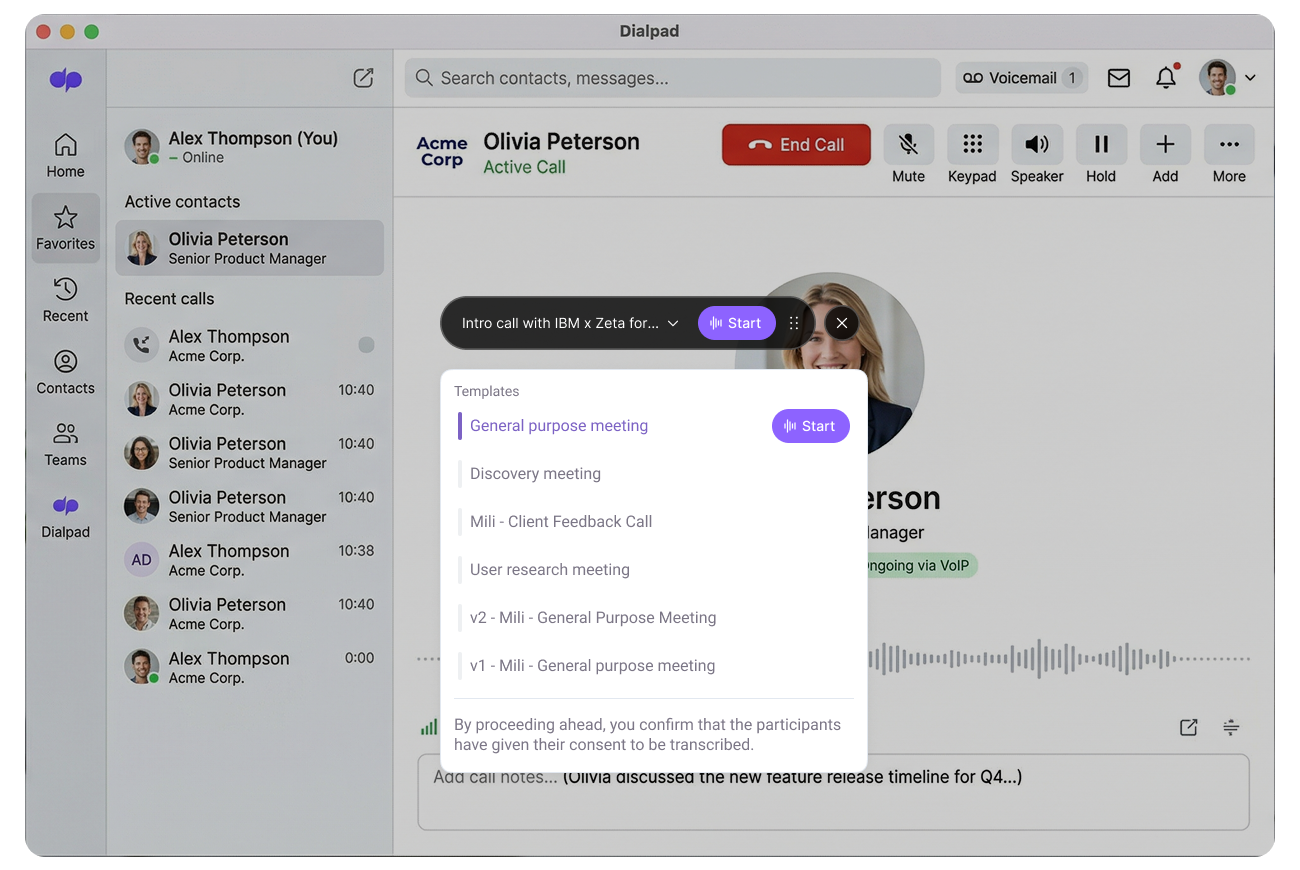
Task: Click the AD initials avatar
Action: tap(141, 560)
